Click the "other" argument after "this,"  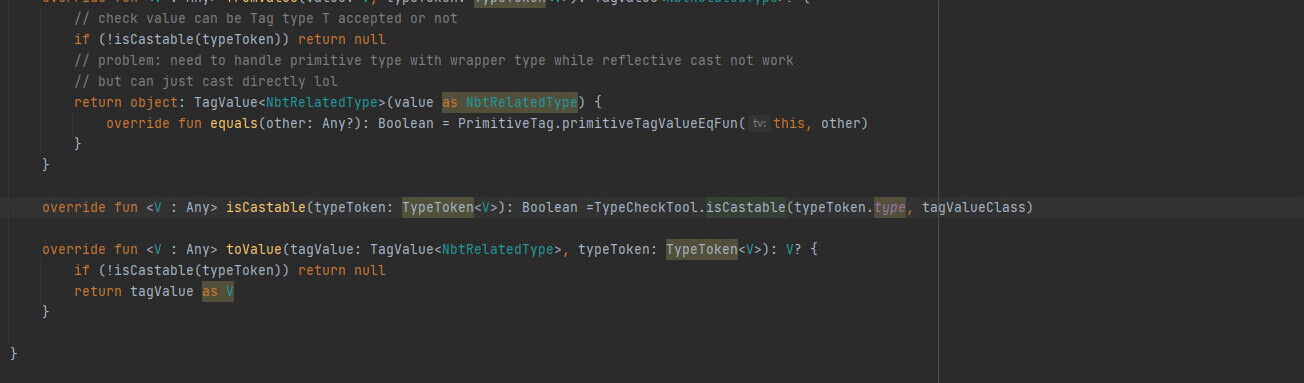841,123
